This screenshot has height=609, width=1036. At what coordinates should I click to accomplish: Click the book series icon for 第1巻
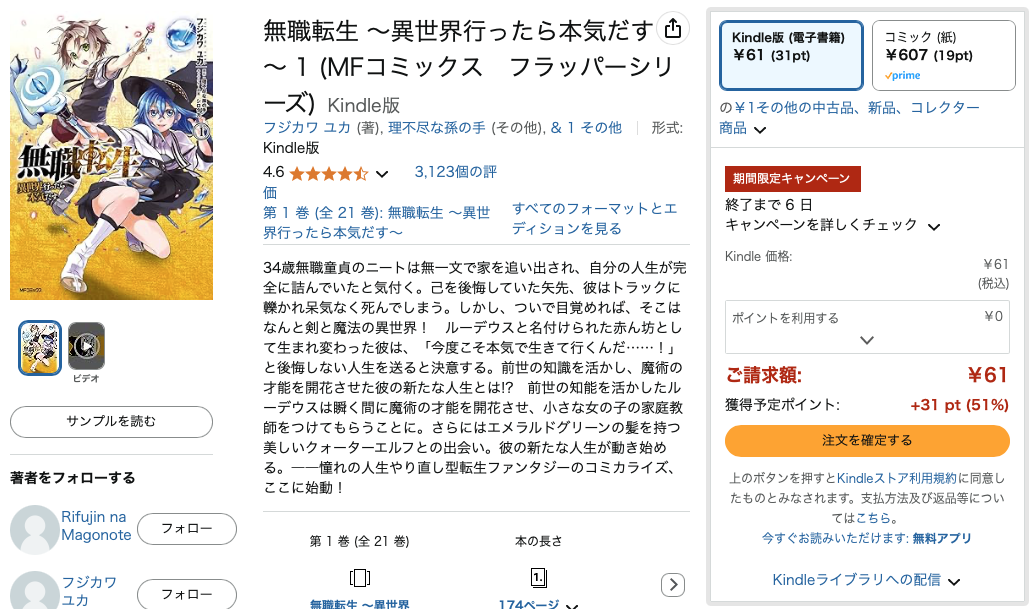pyautogui.click(x=359, y=578)
